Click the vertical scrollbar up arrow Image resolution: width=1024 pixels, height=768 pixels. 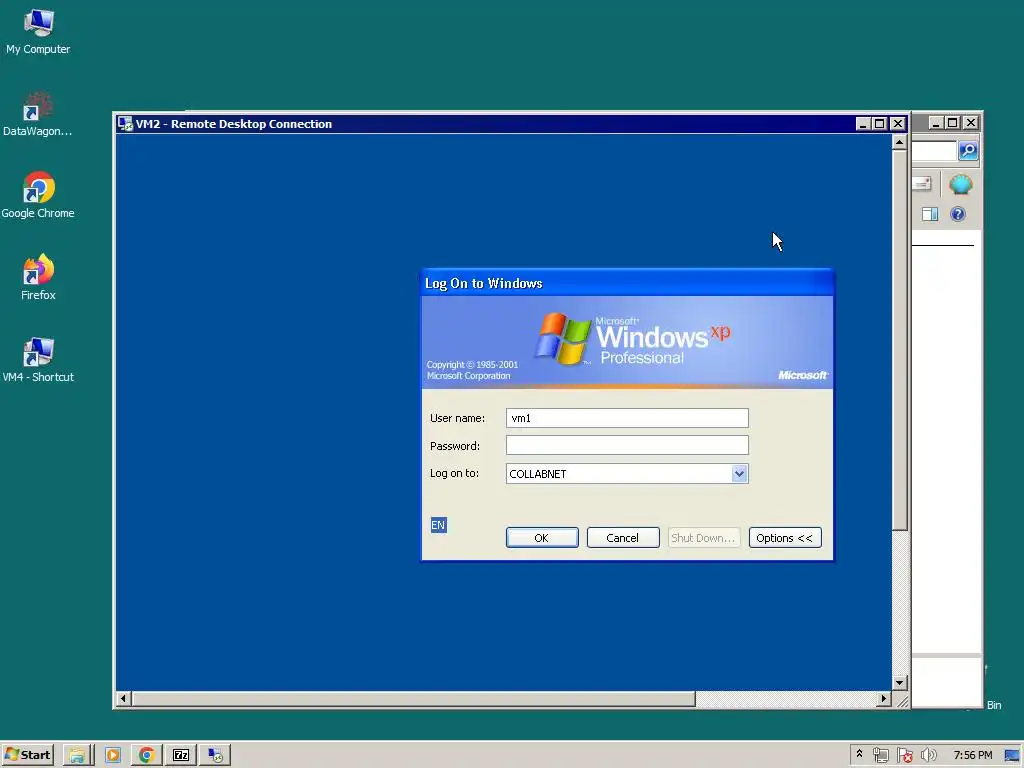899,142
